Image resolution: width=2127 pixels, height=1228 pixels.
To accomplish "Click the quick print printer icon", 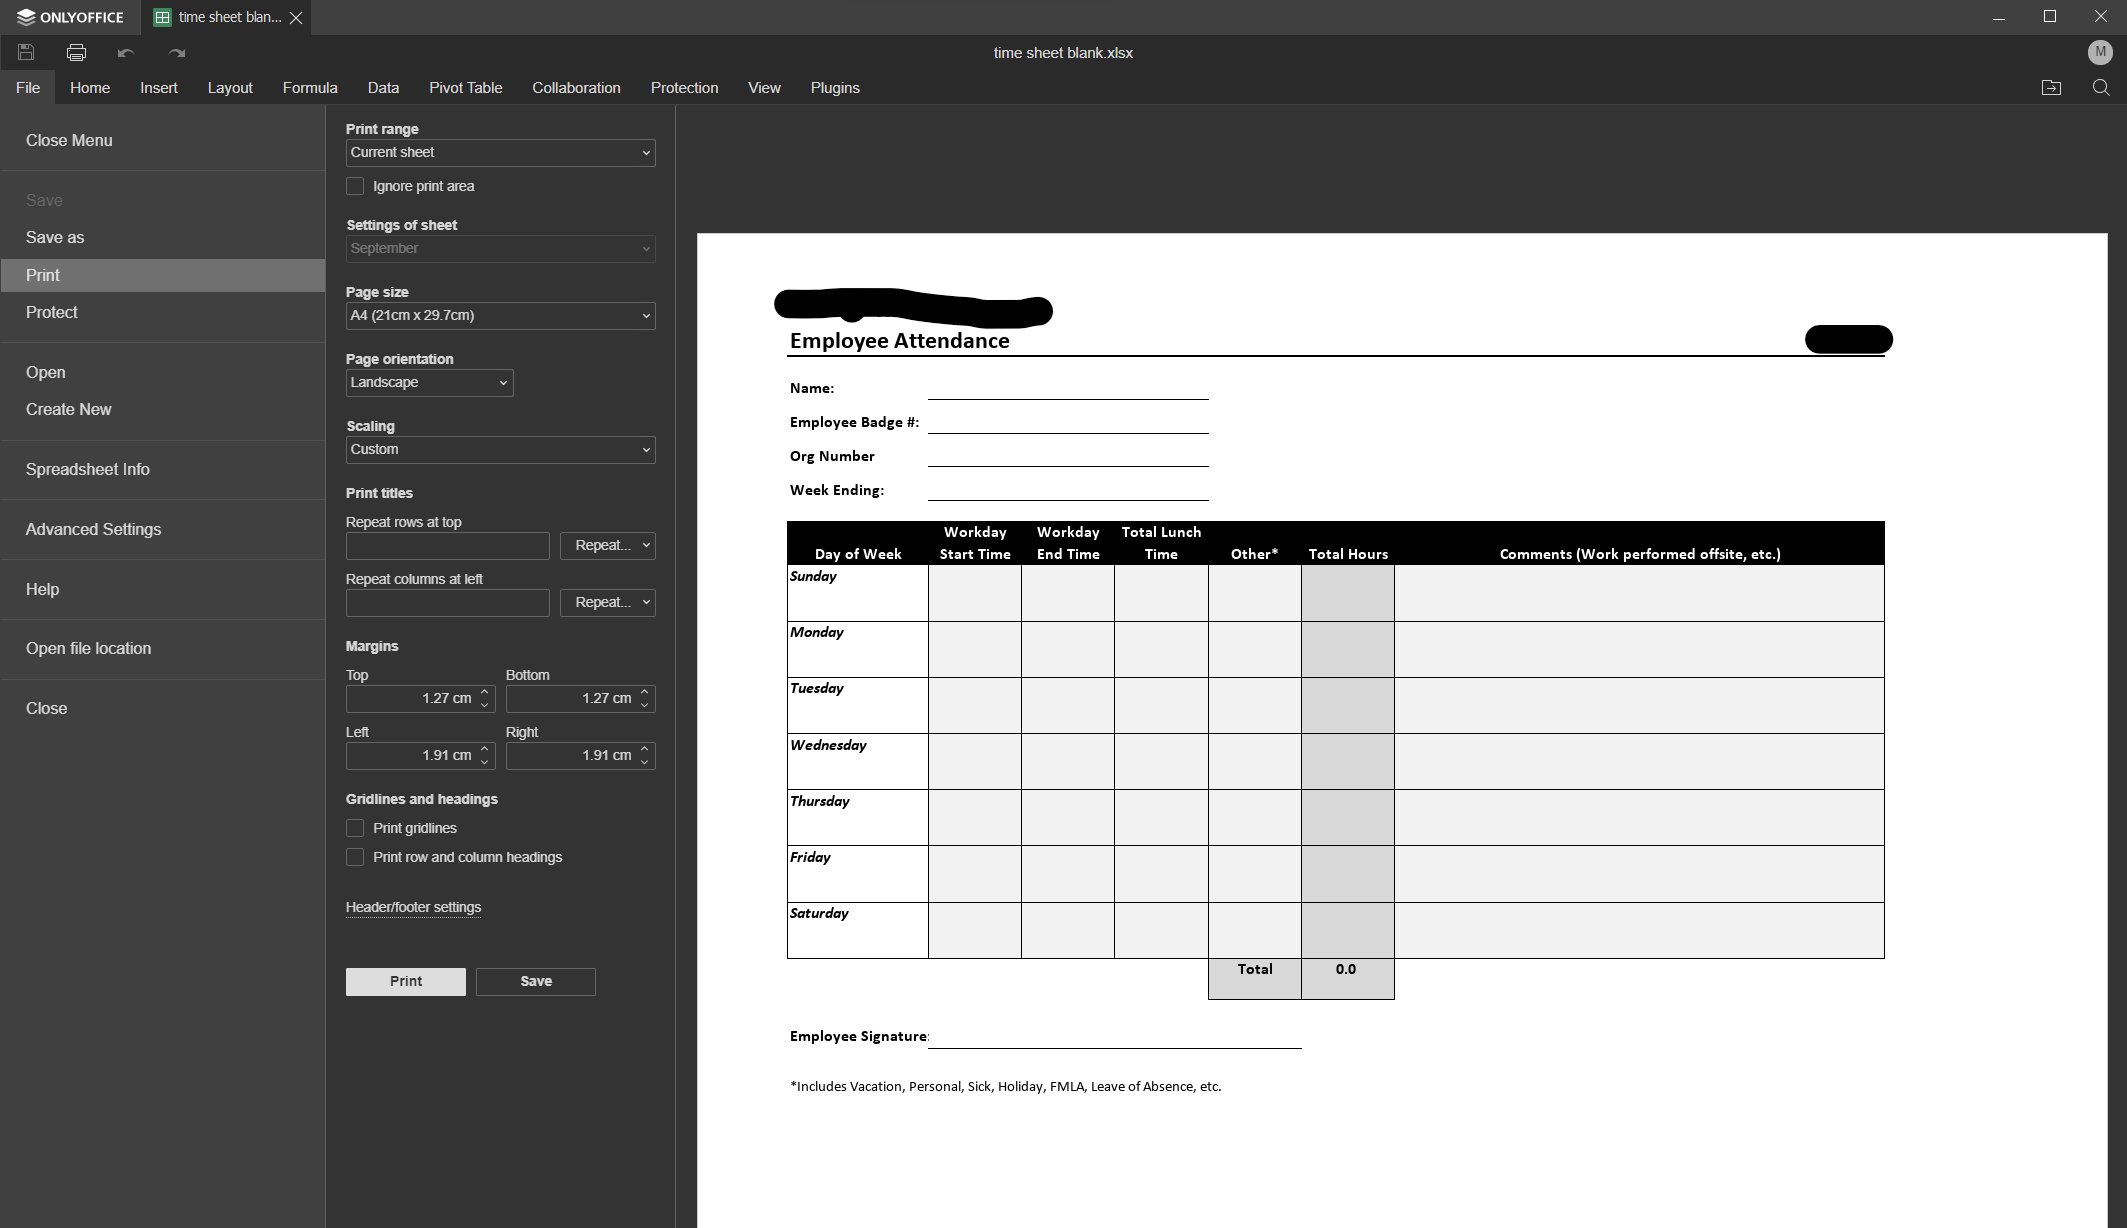I will coord(76,52).
